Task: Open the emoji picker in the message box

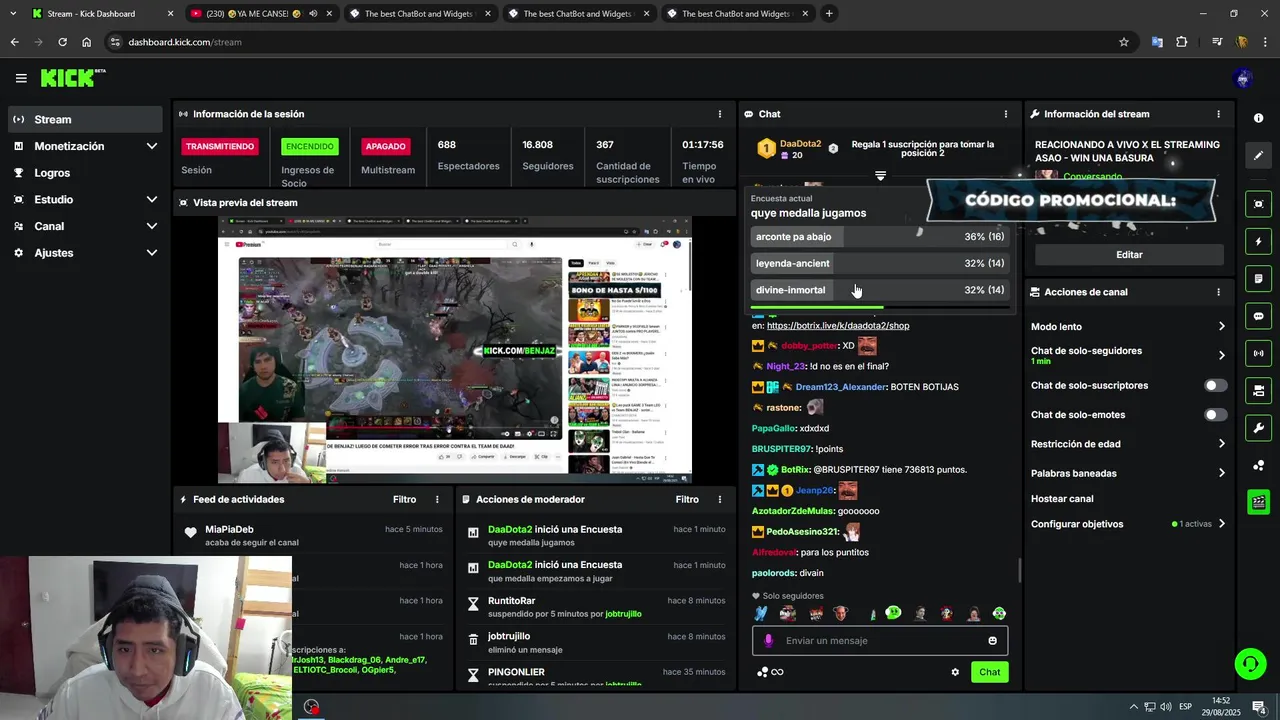Action: pos(992,641)
